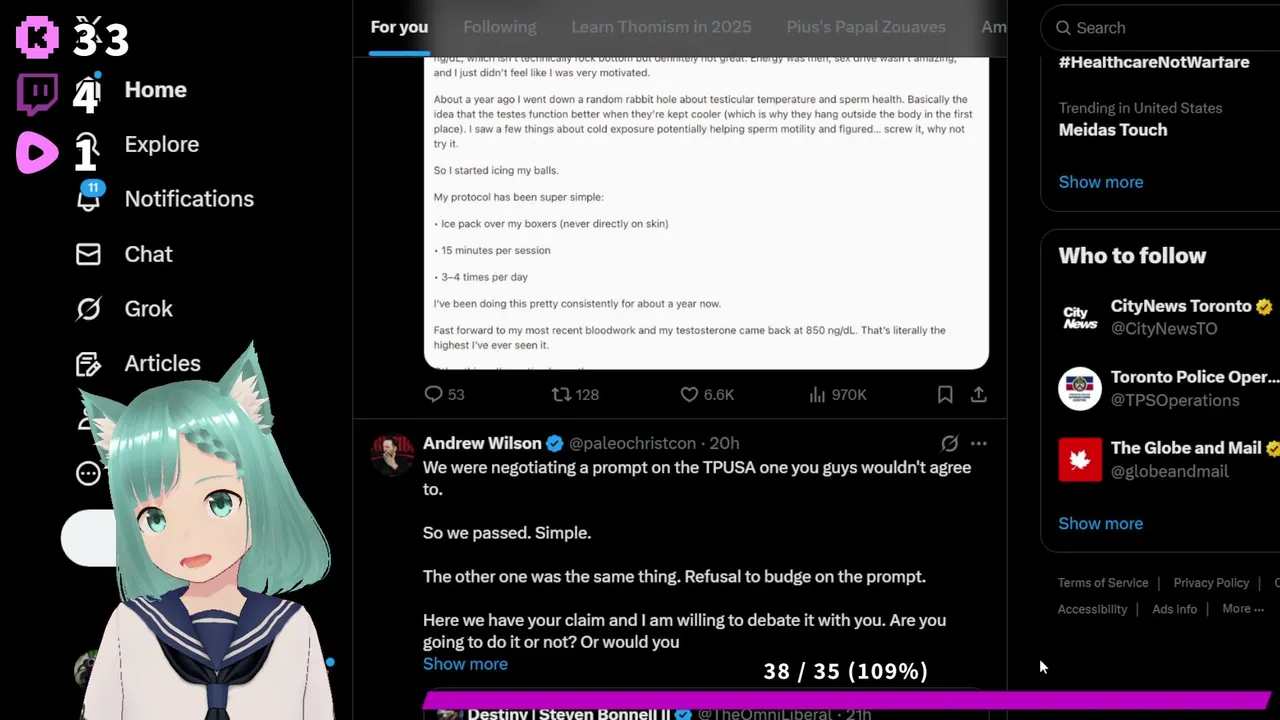Open the Notifications bell icon
Screen dimensions: 1280x720
pos(89,197)
